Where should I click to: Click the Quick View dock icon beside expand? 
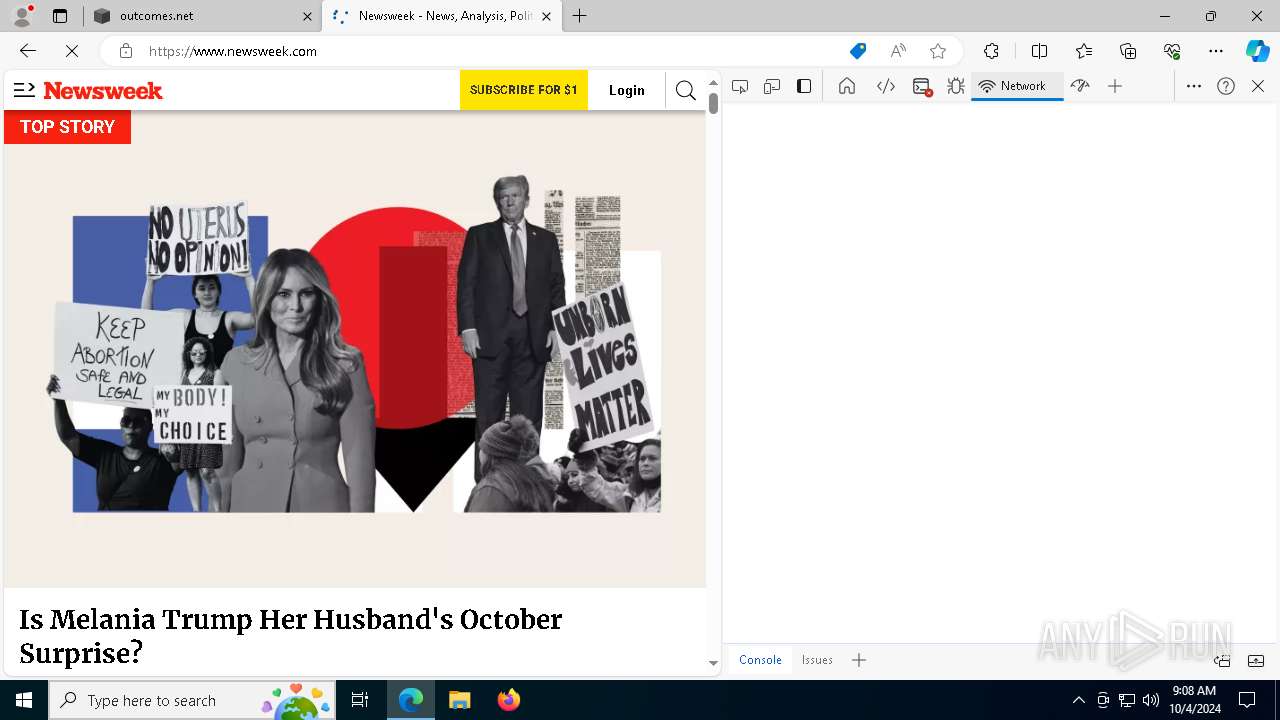[x=1222, y=660]
